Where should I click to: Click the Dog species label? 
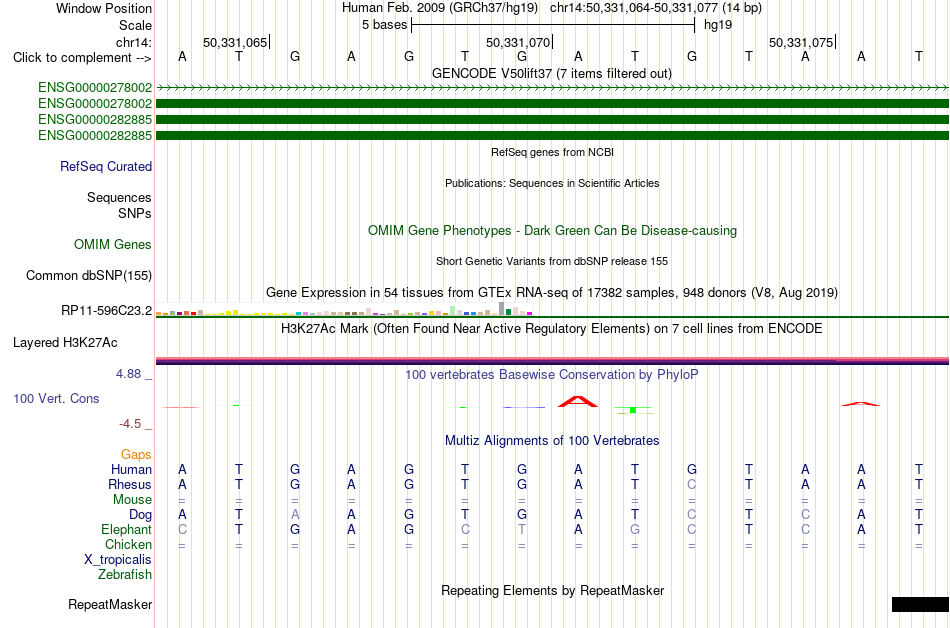(x=140, y=515)
